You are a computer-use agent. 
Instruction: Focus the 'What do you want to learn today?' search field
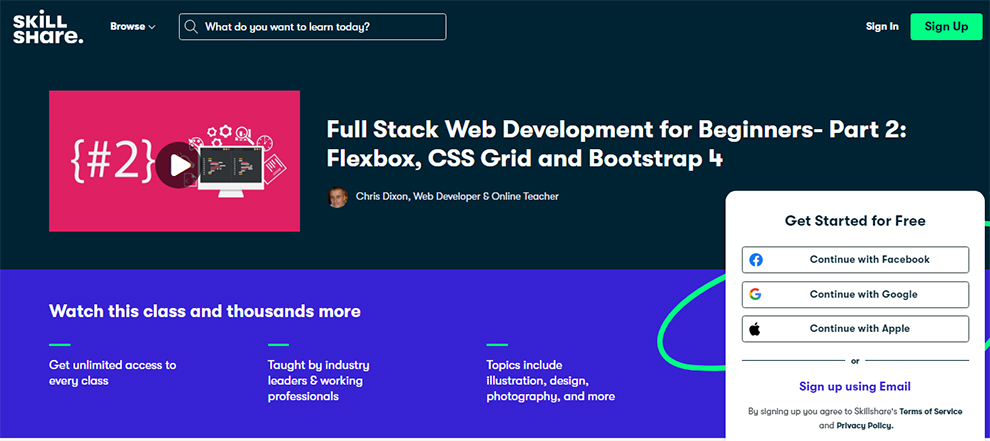313,27
